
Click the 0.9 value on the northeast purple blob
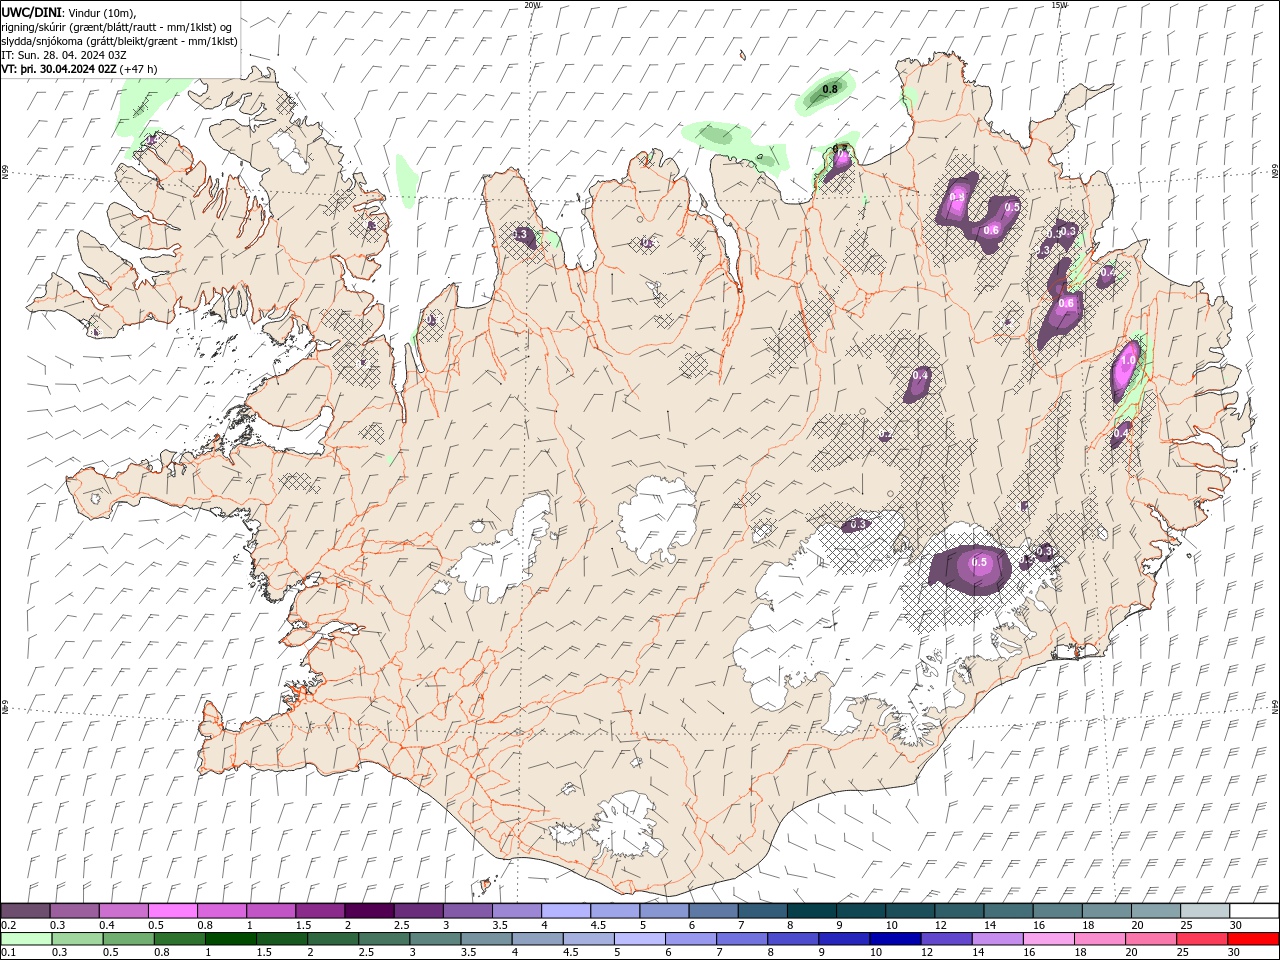(x=957, y=198)
